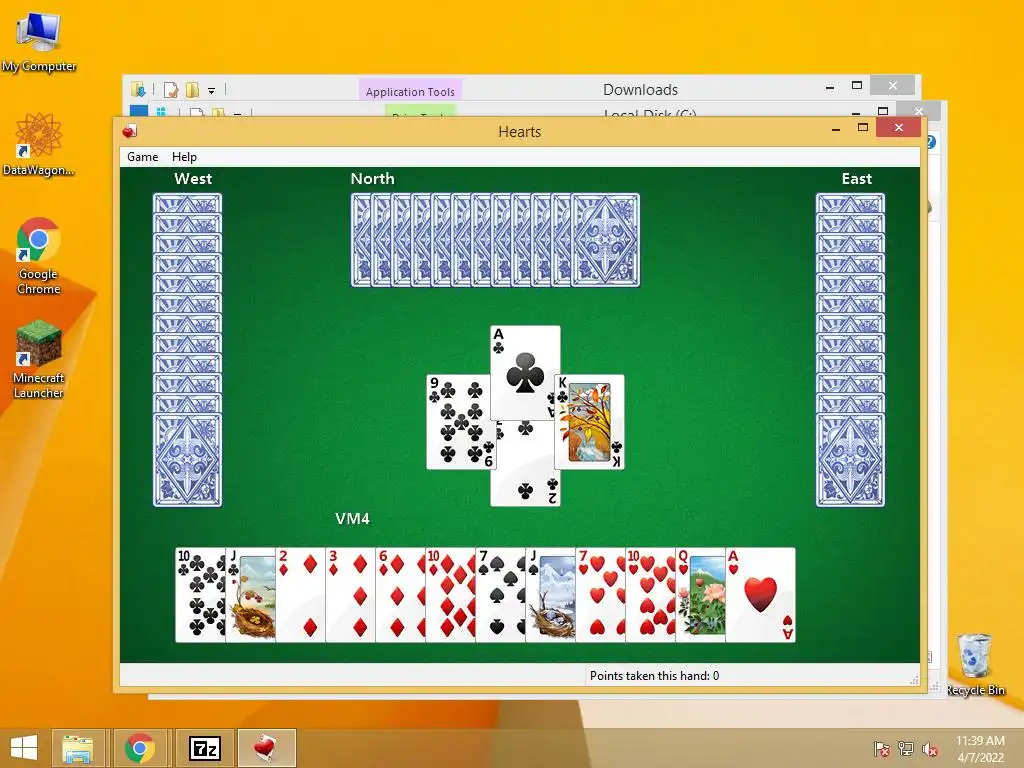Select the Jack of spades card
Screen dimensions: 1024x768
(551, 595)
